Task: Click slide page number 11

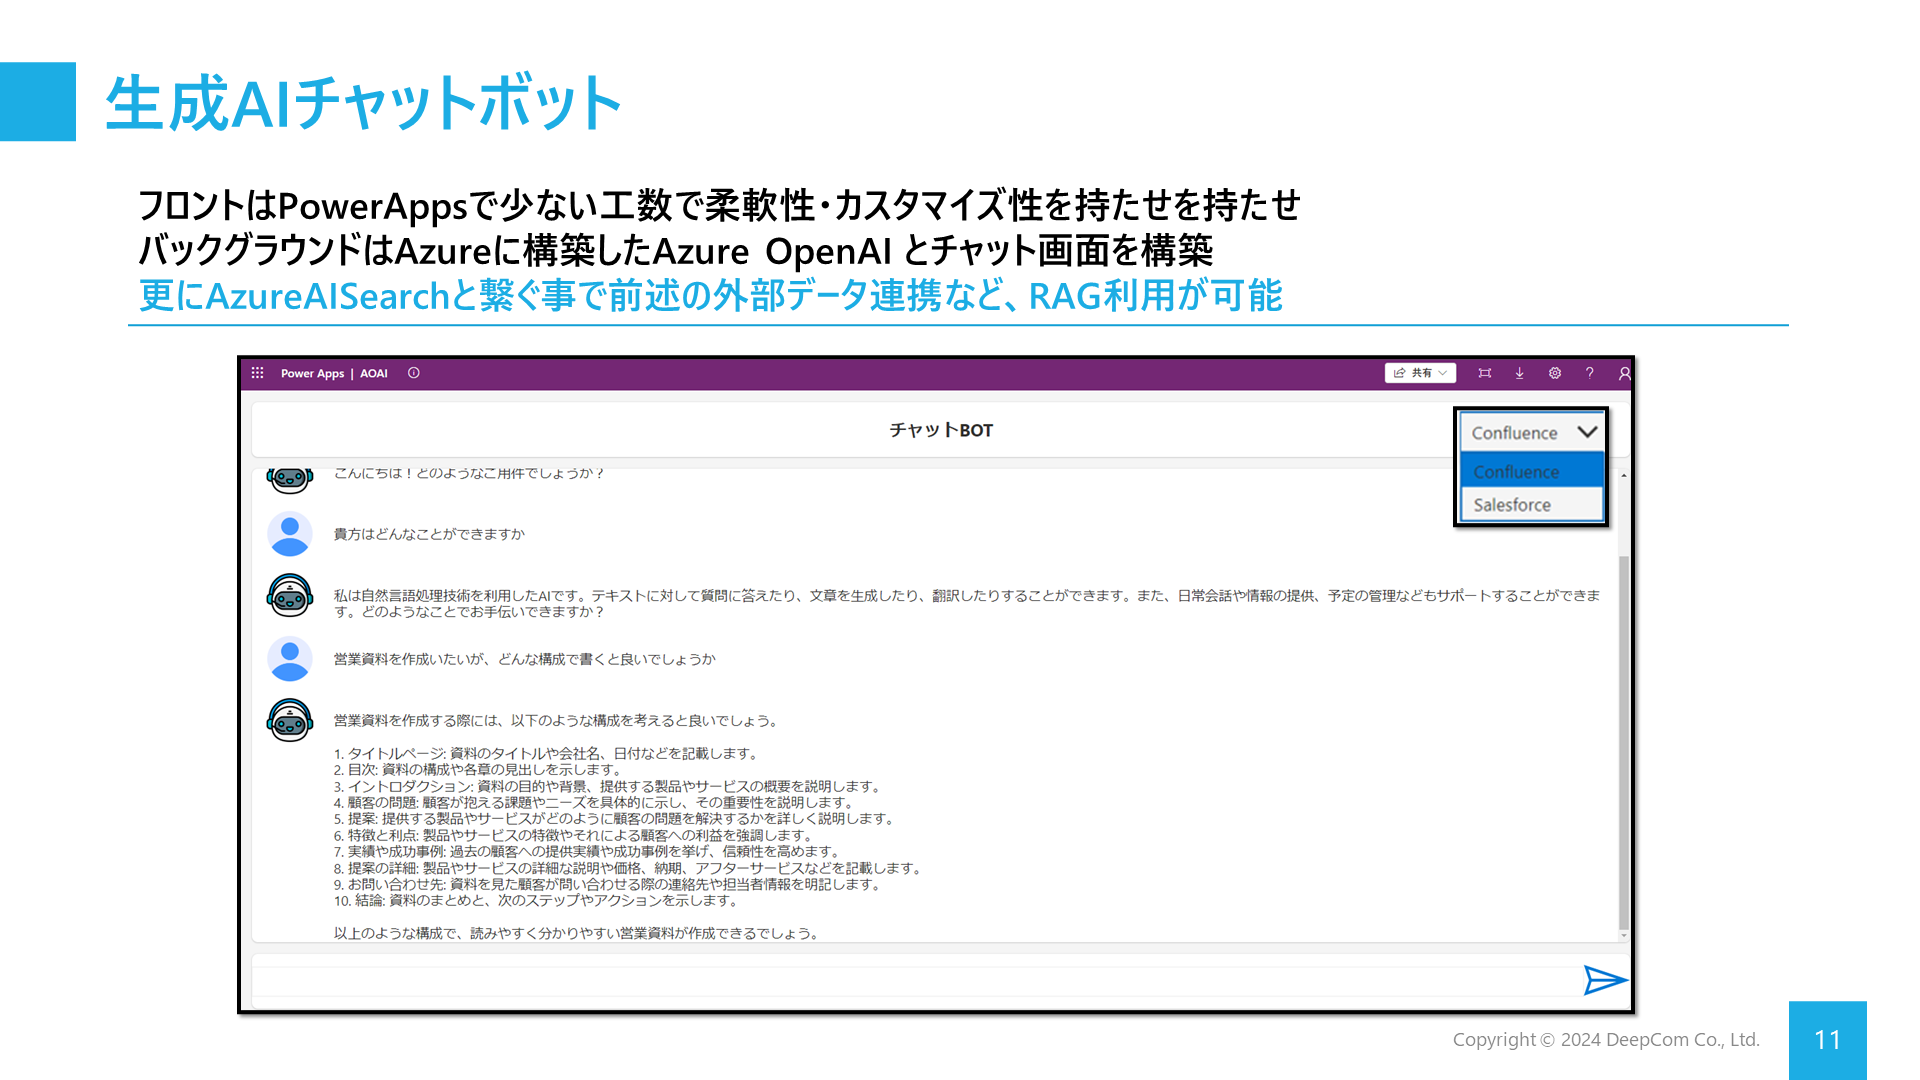Action: pos(1828,1040)
